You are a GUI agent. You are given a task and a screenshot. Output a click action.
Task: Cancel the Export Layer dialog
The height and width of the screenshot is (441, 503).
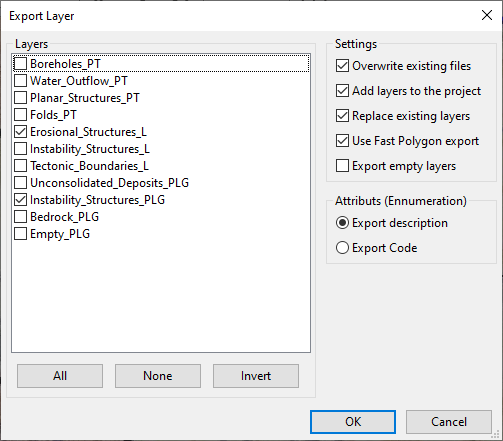pos(449,422)
